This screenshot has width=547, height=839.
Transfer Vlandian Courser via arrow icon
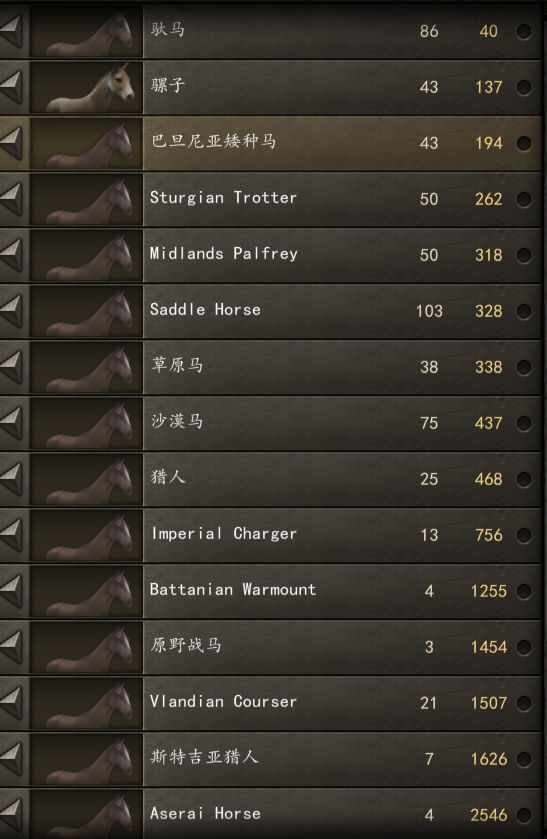(11, 703)
